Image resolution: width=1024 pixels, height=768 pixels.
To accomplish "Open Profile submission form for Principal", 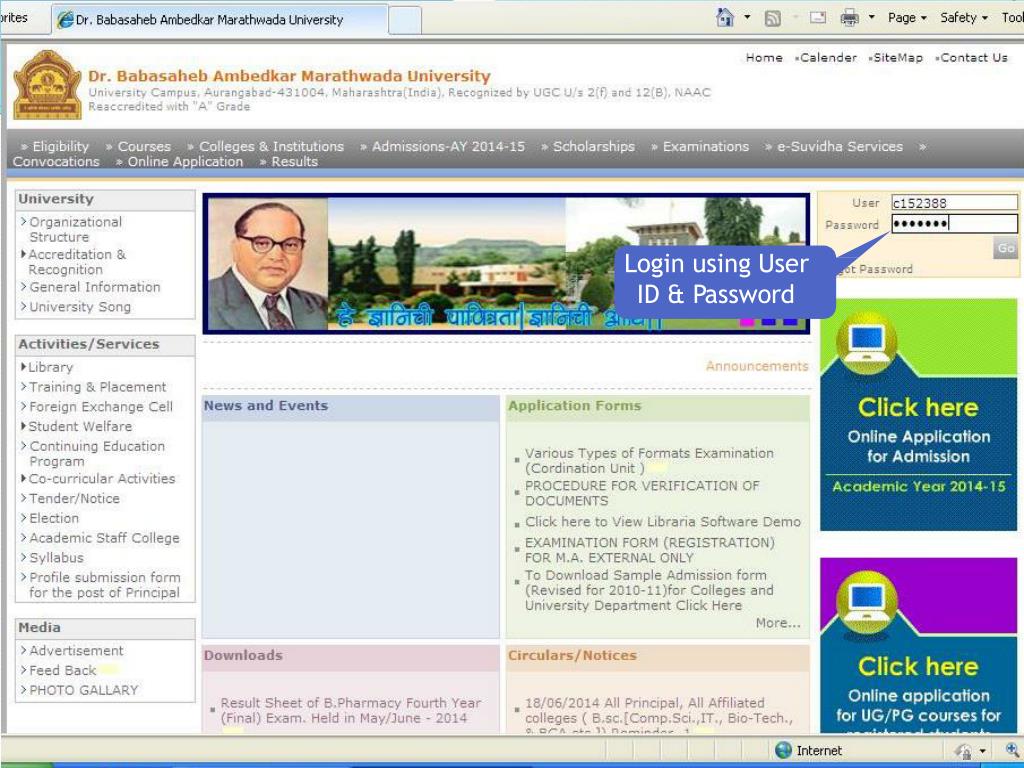I will (x=104, y=584).
